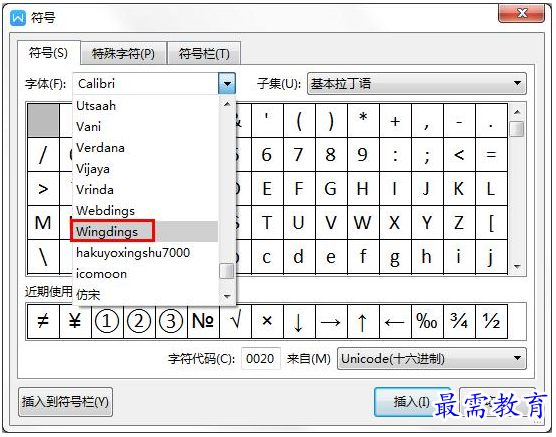
Task: Select the № numero recent symbol
Action: (x=203, y=321)
